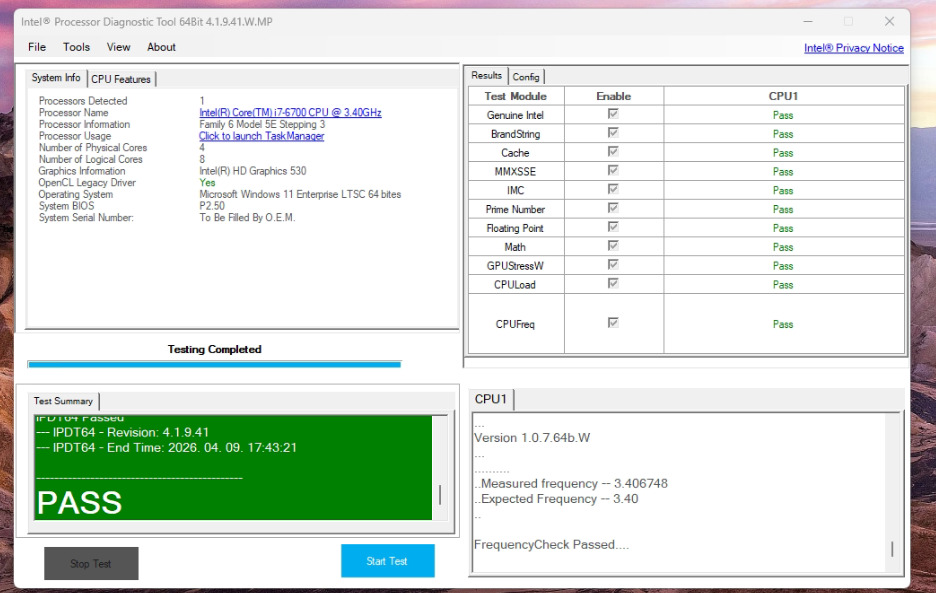Click the 'Intel(R) HD Graphics 530' value
This screenshot has width=936, height=593.
point(253,171)
